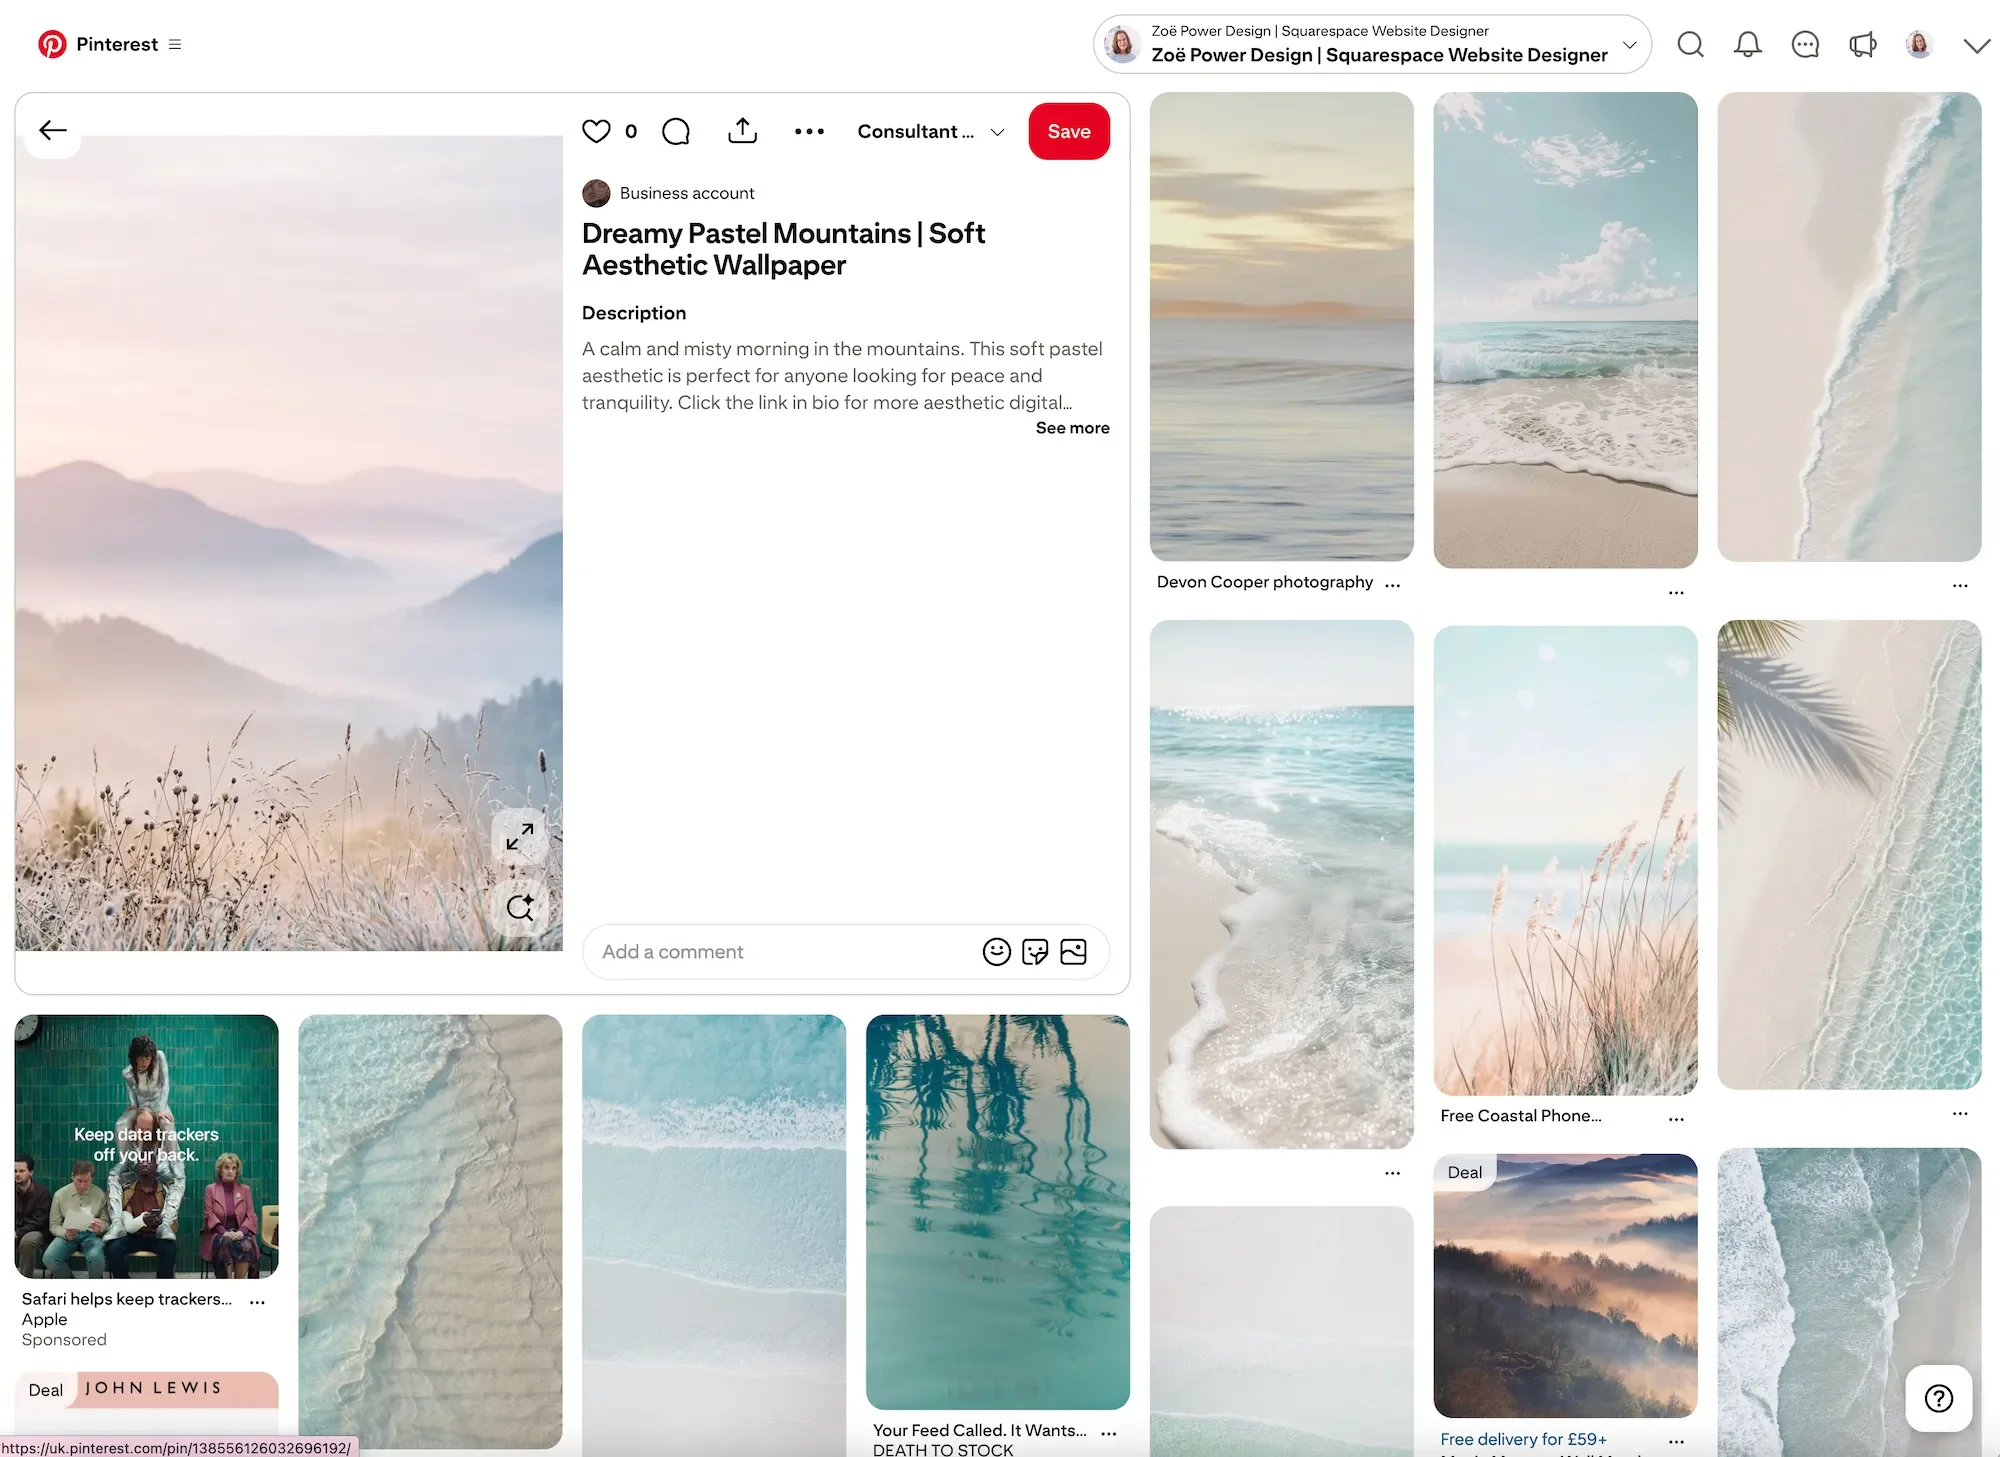Click the Pinterest logo icon
2000x1457 pixels.
click(52, 44)
